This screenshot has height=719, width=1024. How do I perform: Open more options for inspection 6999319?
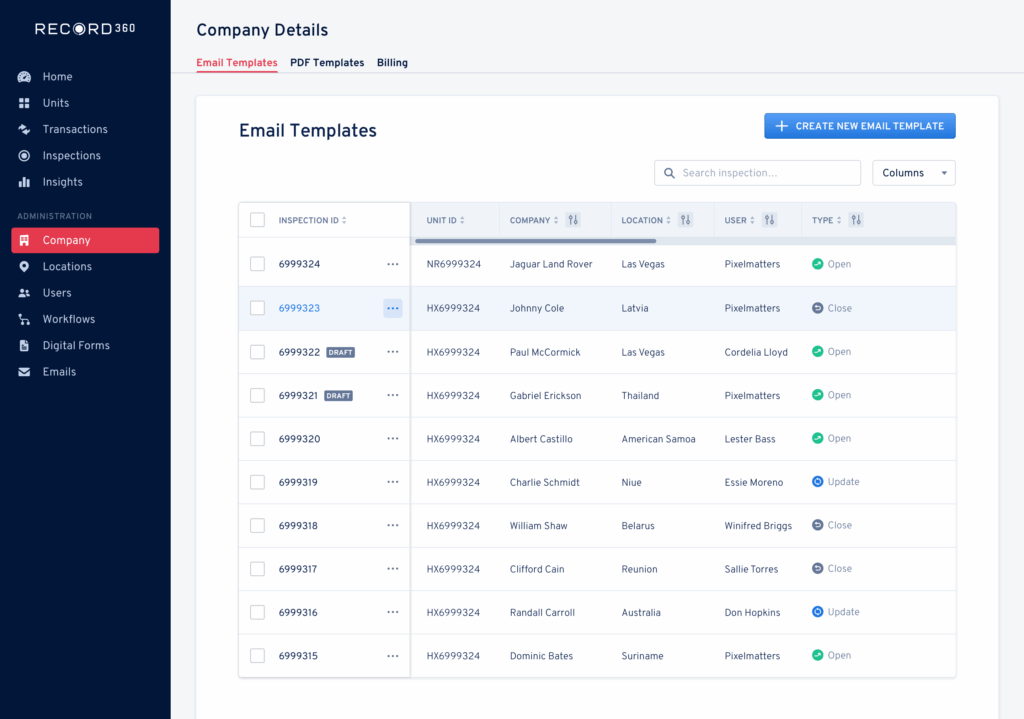click(x=392, y=482)
